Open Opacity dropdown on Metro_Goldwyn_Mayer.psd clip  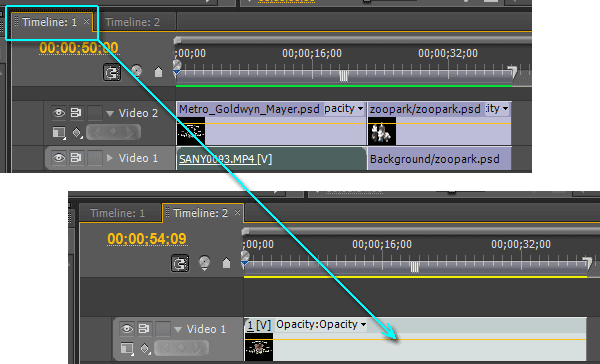pos(344,109)
